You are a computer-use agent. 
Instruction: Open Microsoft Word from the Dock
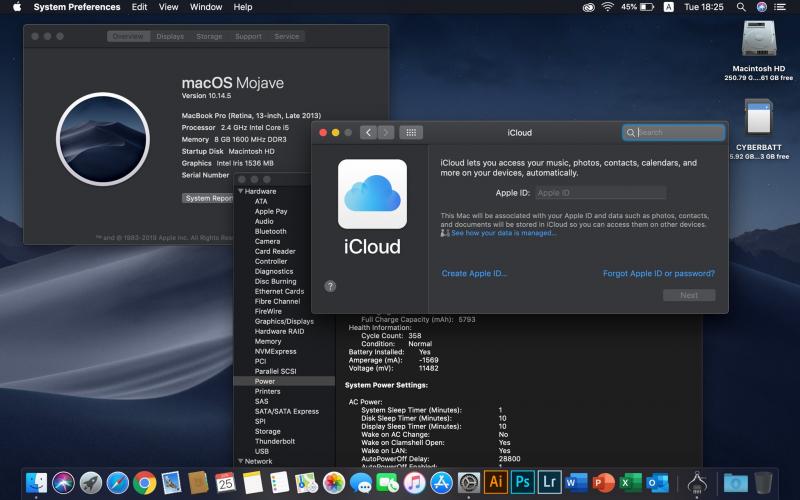click(577, 482)
